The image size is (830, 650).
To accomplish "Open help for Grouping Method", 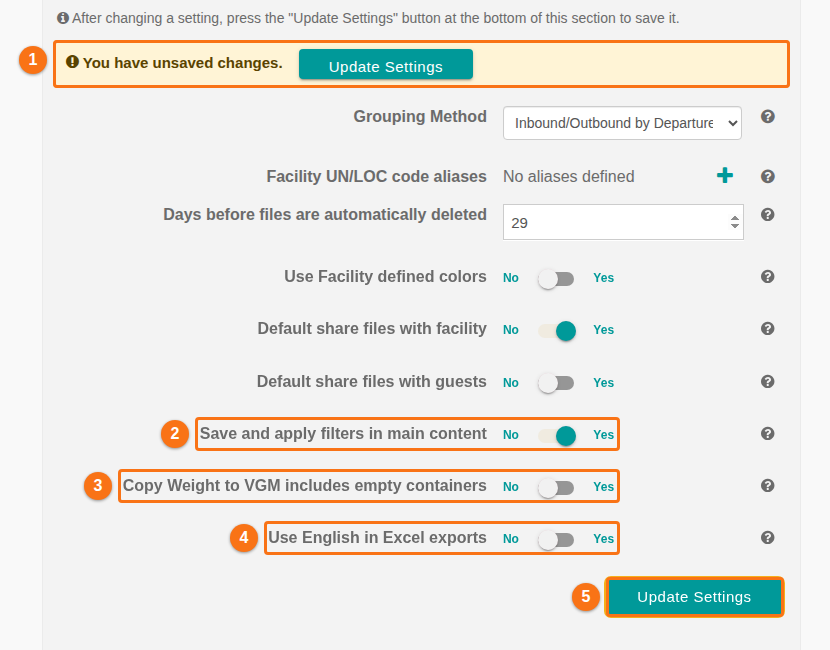I will (x=768, y=116).
